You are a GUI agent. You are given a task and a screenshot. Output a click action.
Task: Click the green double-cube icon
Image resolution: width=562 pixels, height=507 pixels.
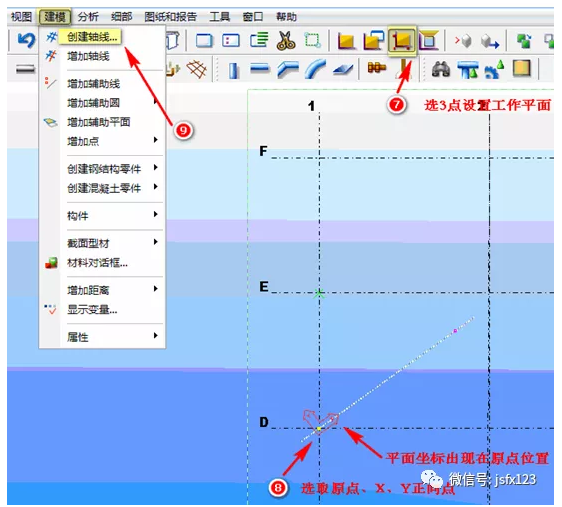pyautogui.click(x=524, y=40)
